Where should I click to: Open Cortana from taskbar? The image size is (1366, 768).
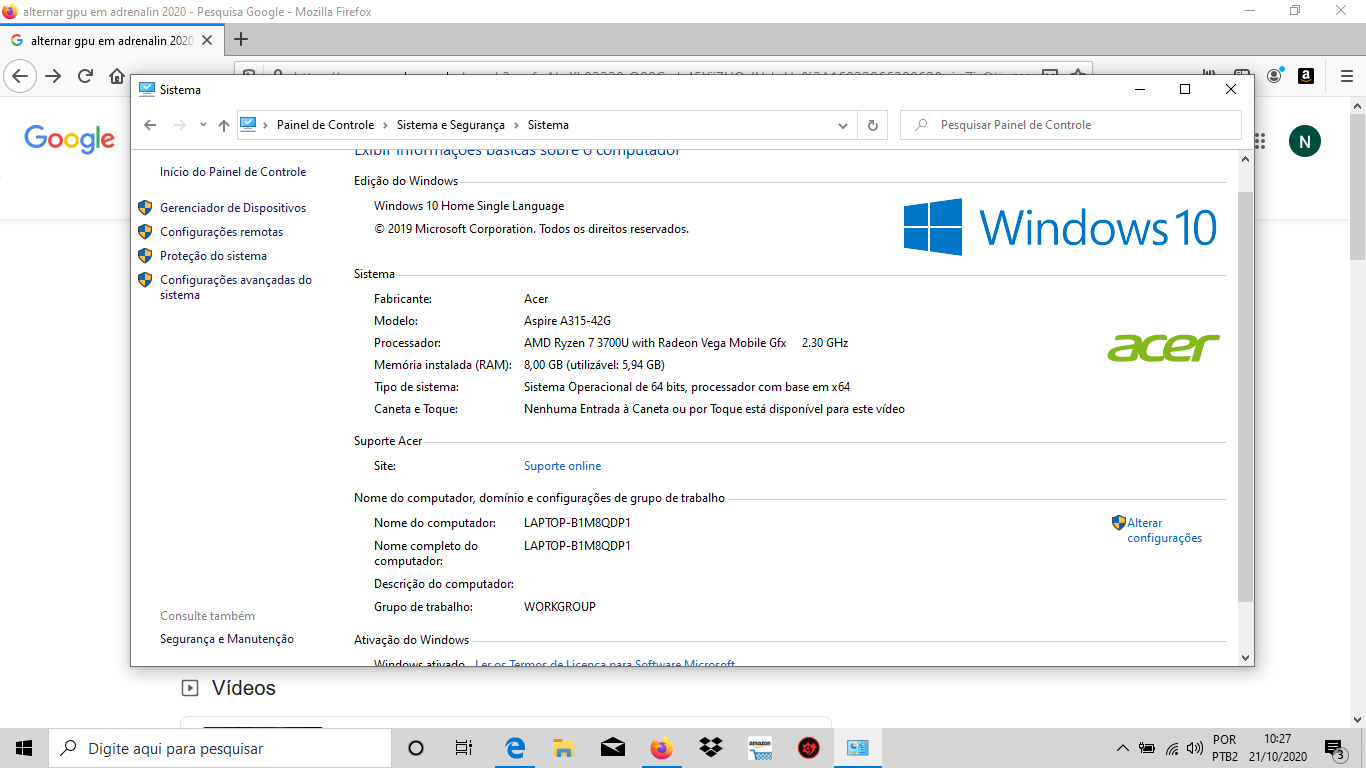[x=416, y=748]
